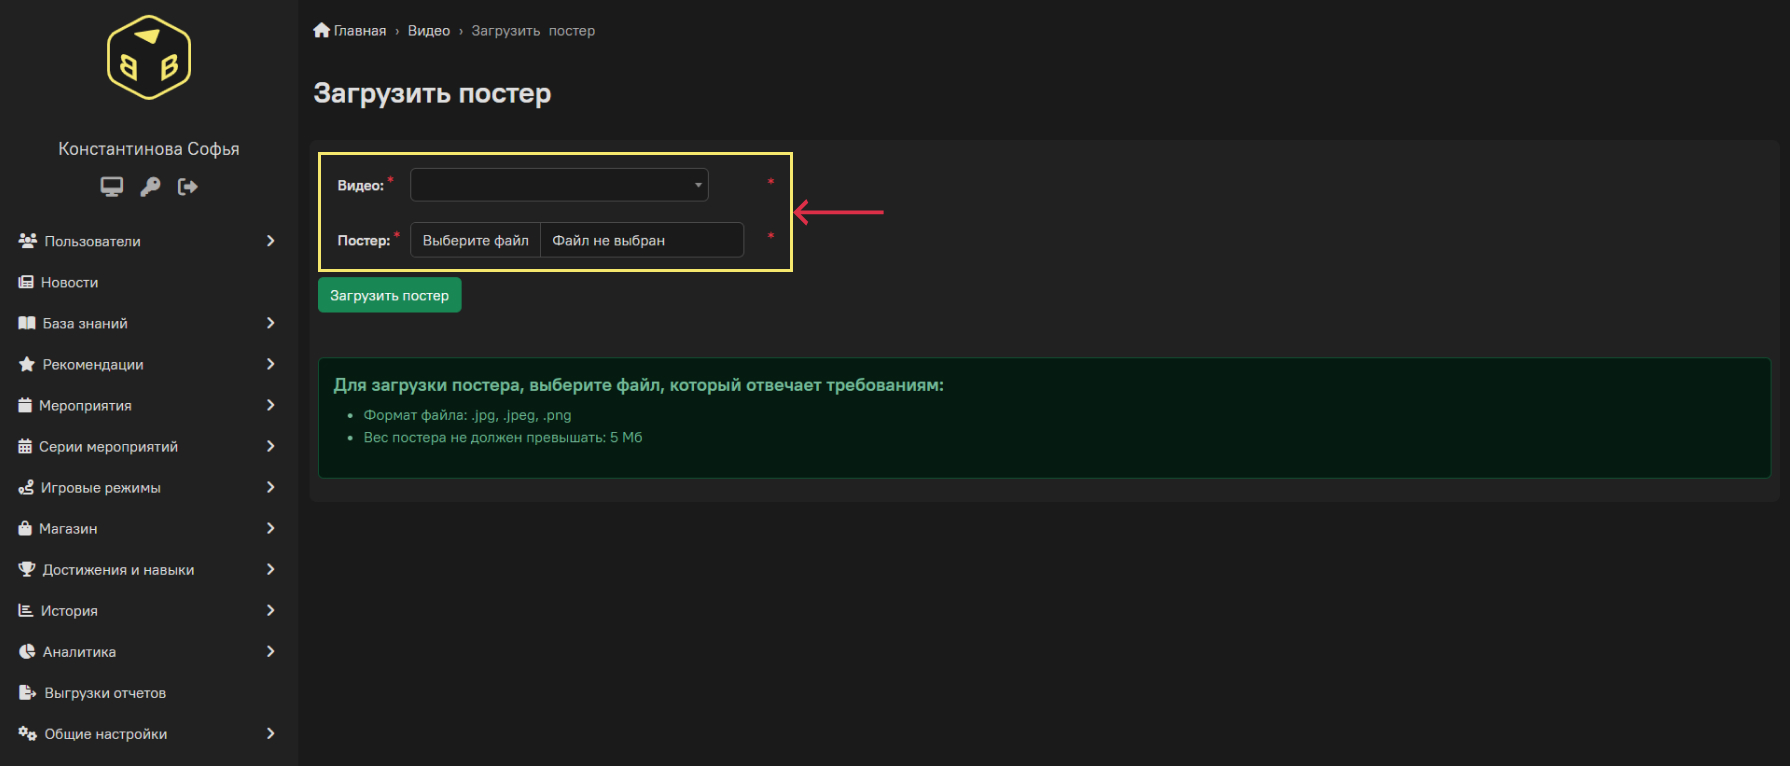
Task: Click the green Загрузить постер button
Action: [x=389, y=295]
